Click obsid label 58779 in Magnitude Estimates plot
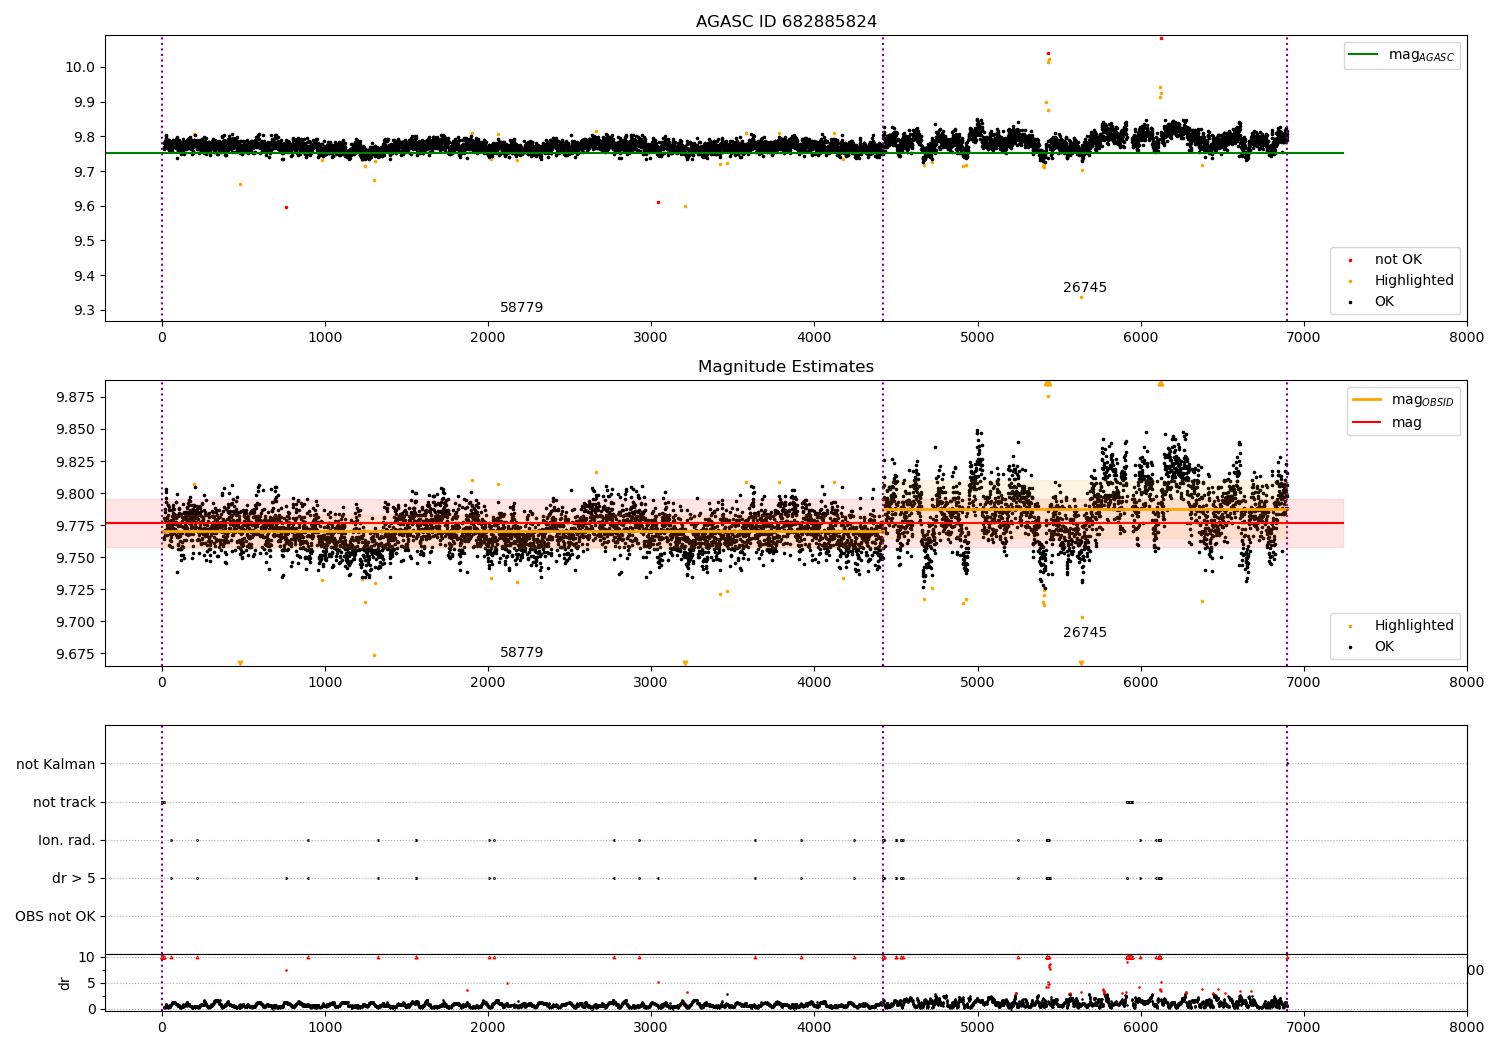1500x1050 pixels. pyautogui.click(x=522, y=653)
